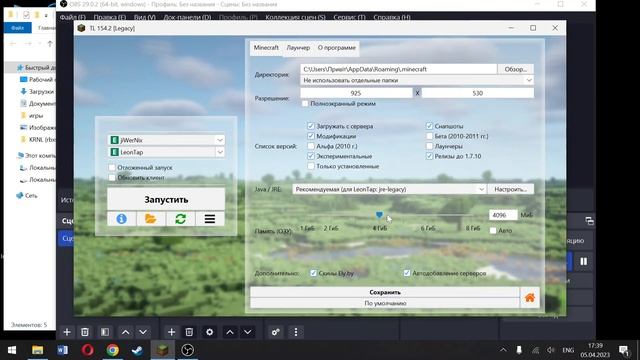This screenshot has height=360, width=640.
Task: Check Лаунчеры checkbox
Action: [x=429, y=146]
